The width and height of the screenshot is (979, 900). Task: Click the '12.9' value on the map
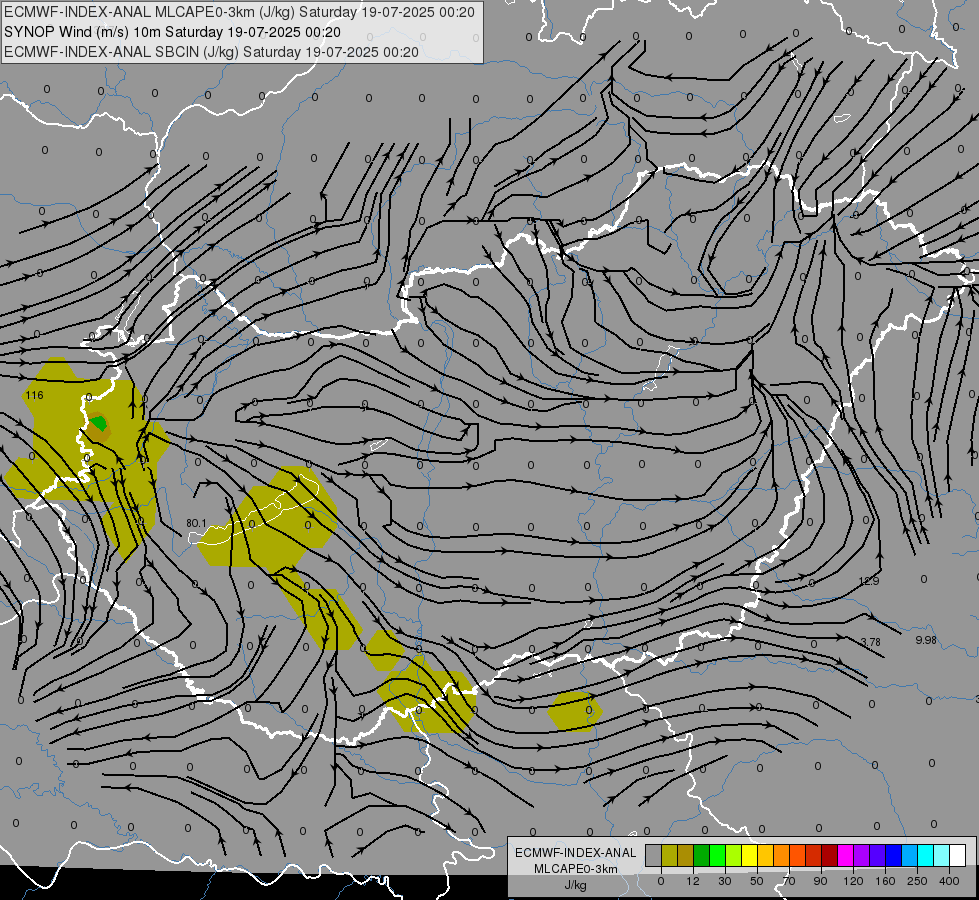pyautogui.click(x=868, y=581)
